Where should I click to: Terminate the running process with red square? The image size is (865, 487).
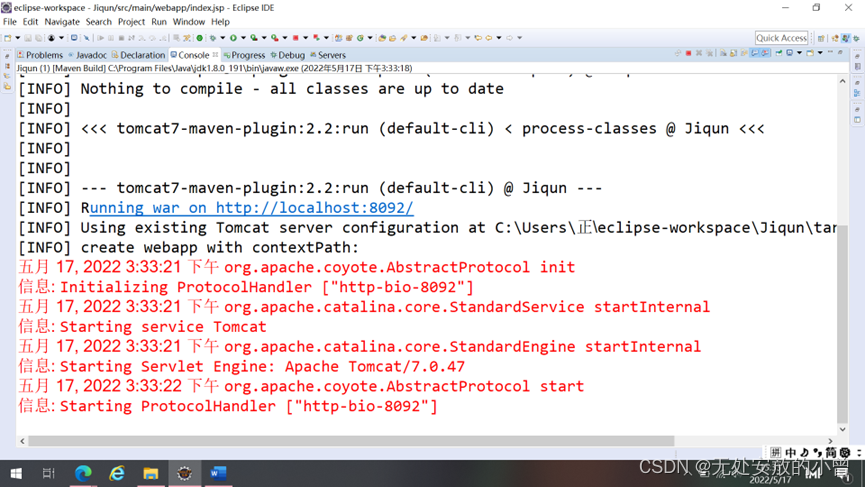coord(688,53)
